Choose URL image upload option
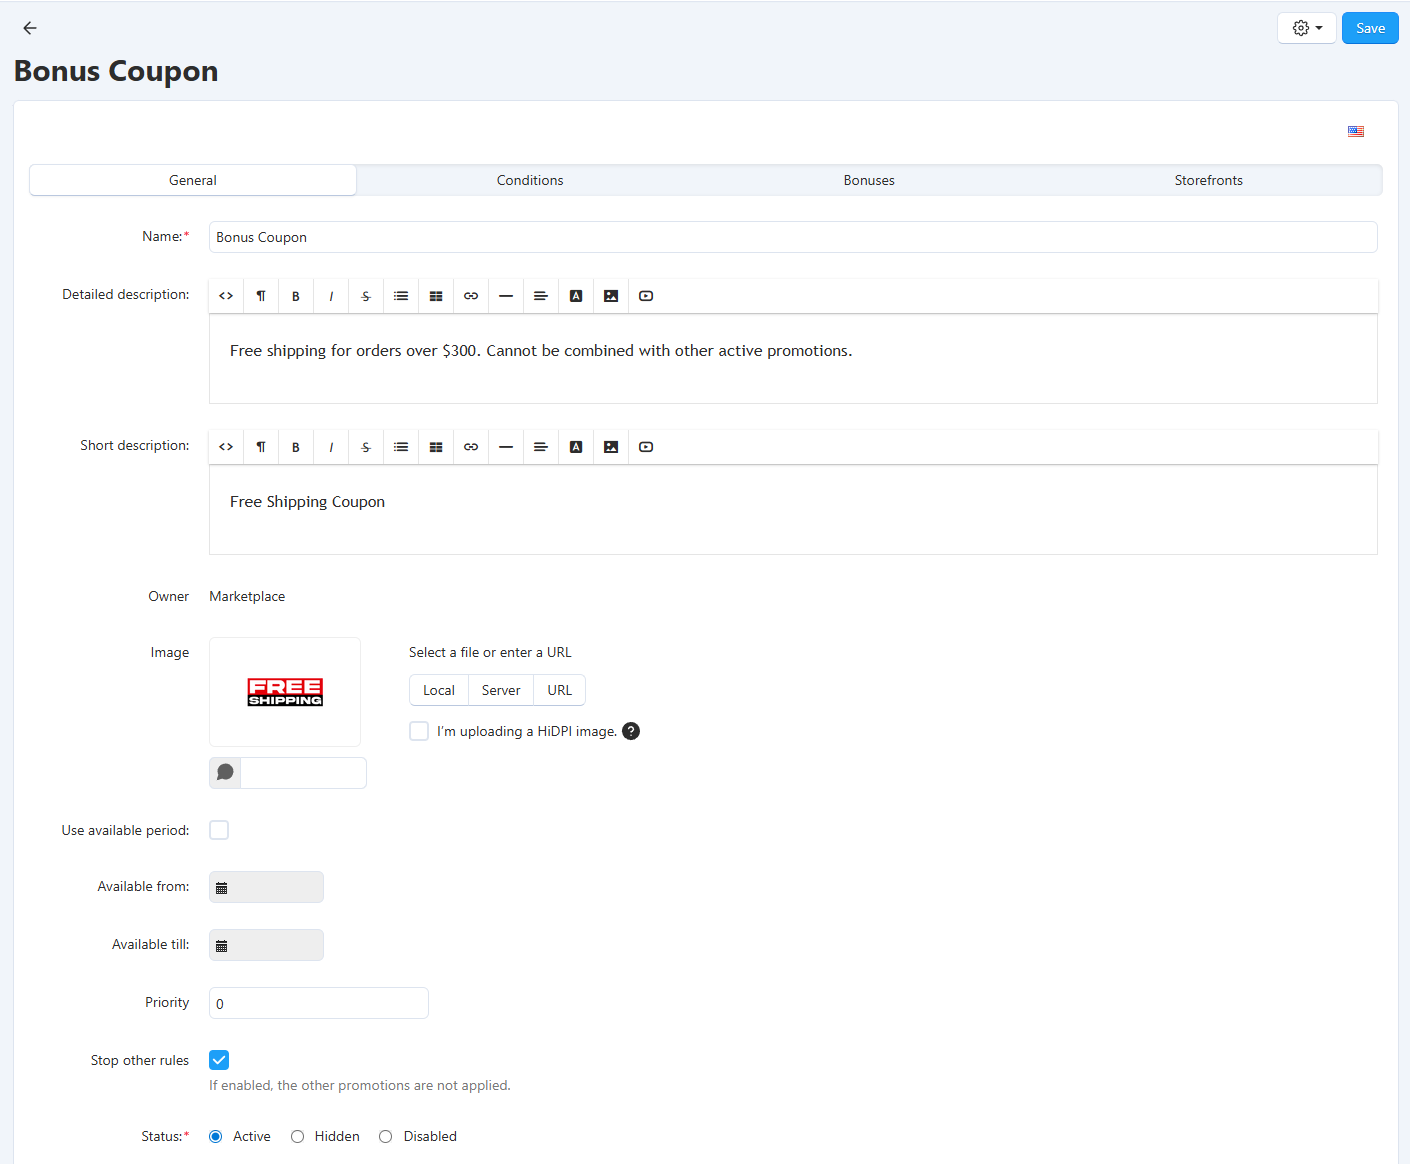The image size is (1410, 1164). tap(560, 690)
